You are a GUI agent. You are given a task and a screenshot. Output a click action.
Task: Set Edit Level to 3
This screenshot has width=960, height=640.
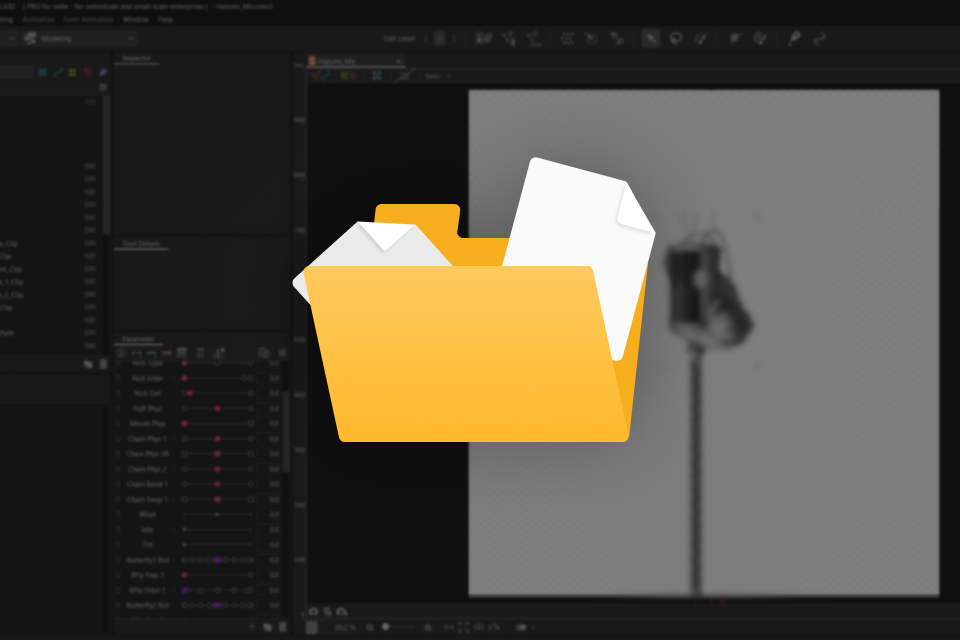[454, 39]
